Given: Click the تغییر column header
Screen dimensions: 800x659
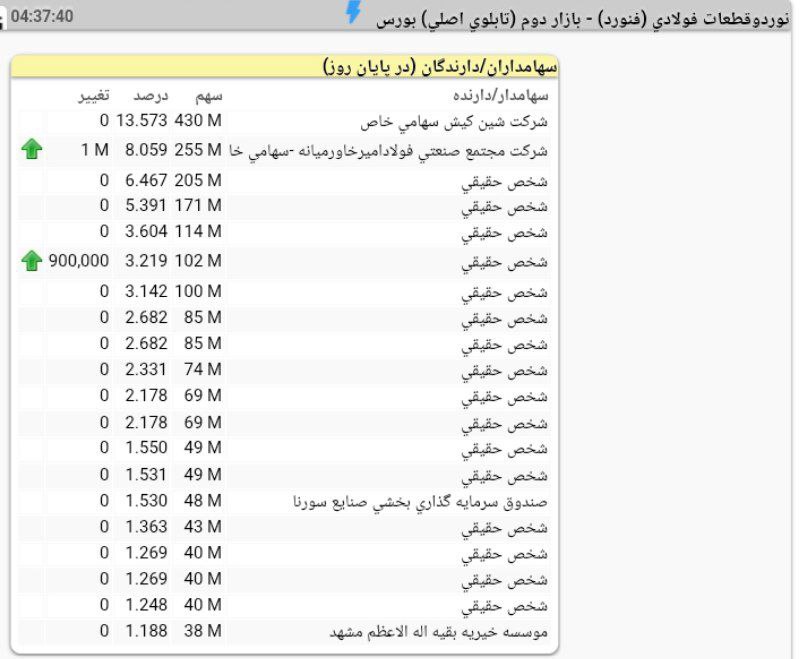Looking at the screenshot, I should (95, 96).
